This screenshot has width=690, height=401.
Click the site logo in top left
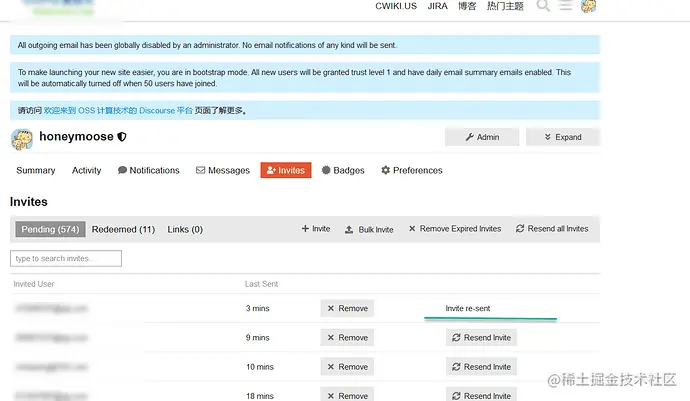pyautogui.click(x=59, y=7)
